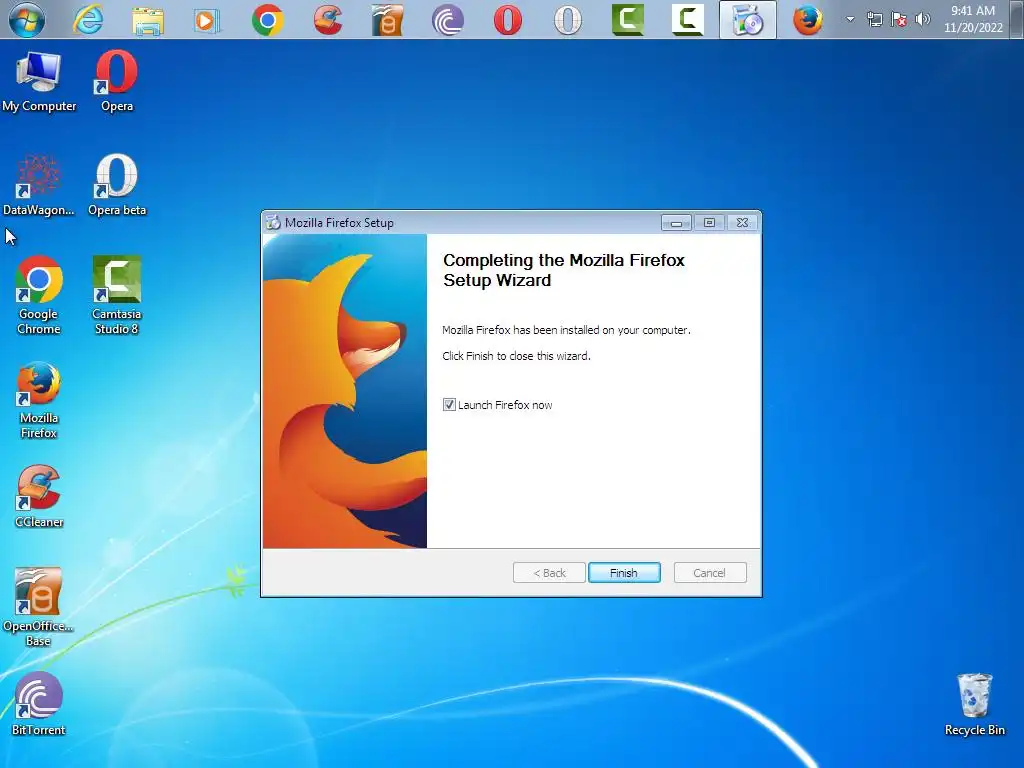Launch Google Chrome from the taskbar
The width and height of the screenshot is (1024, 768).
[x=268, y=20]
